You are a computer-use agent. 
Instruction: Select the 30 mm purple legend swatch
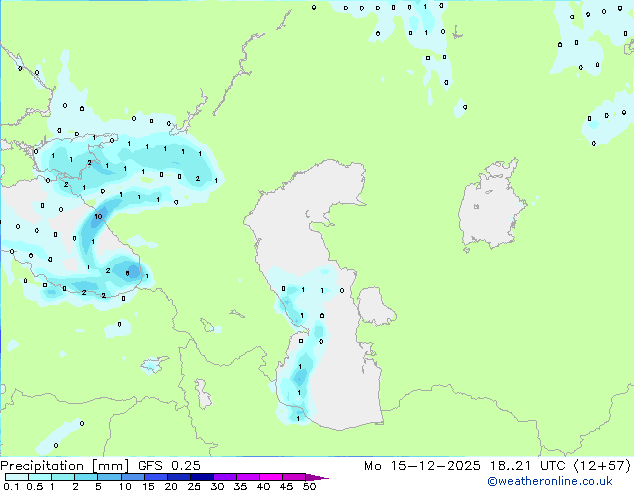(224, 477)
